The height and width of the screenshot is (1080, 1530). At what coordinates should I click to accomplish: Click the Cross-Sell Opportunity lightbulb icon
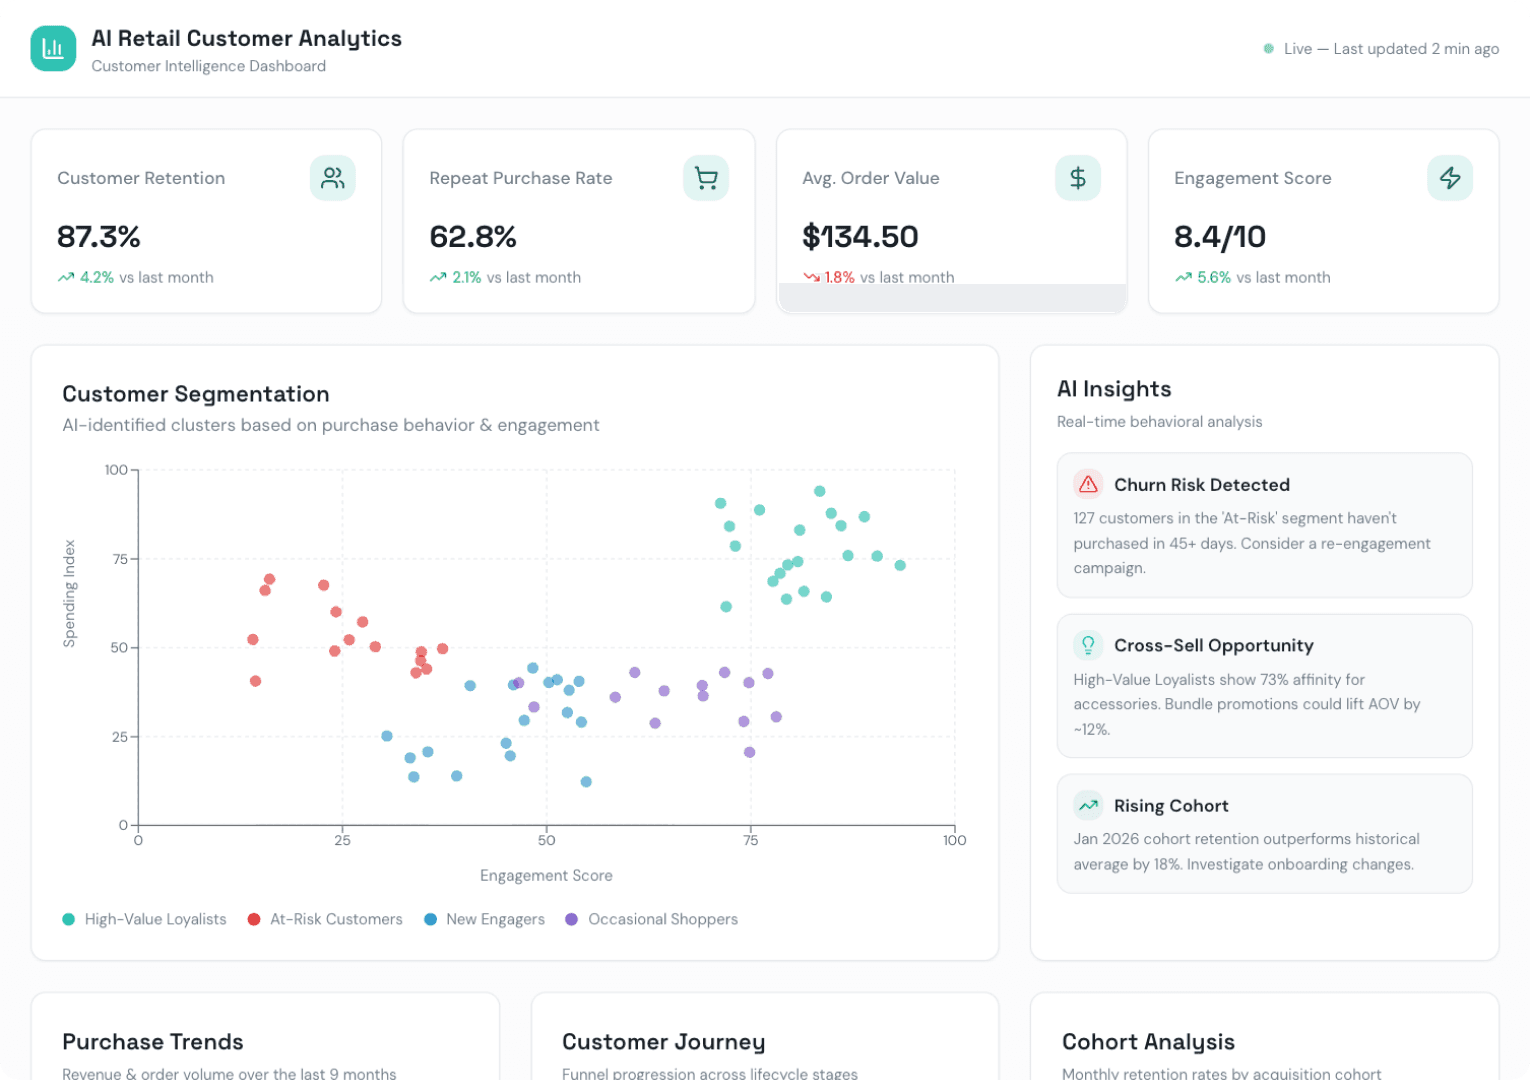[1088, 645]
